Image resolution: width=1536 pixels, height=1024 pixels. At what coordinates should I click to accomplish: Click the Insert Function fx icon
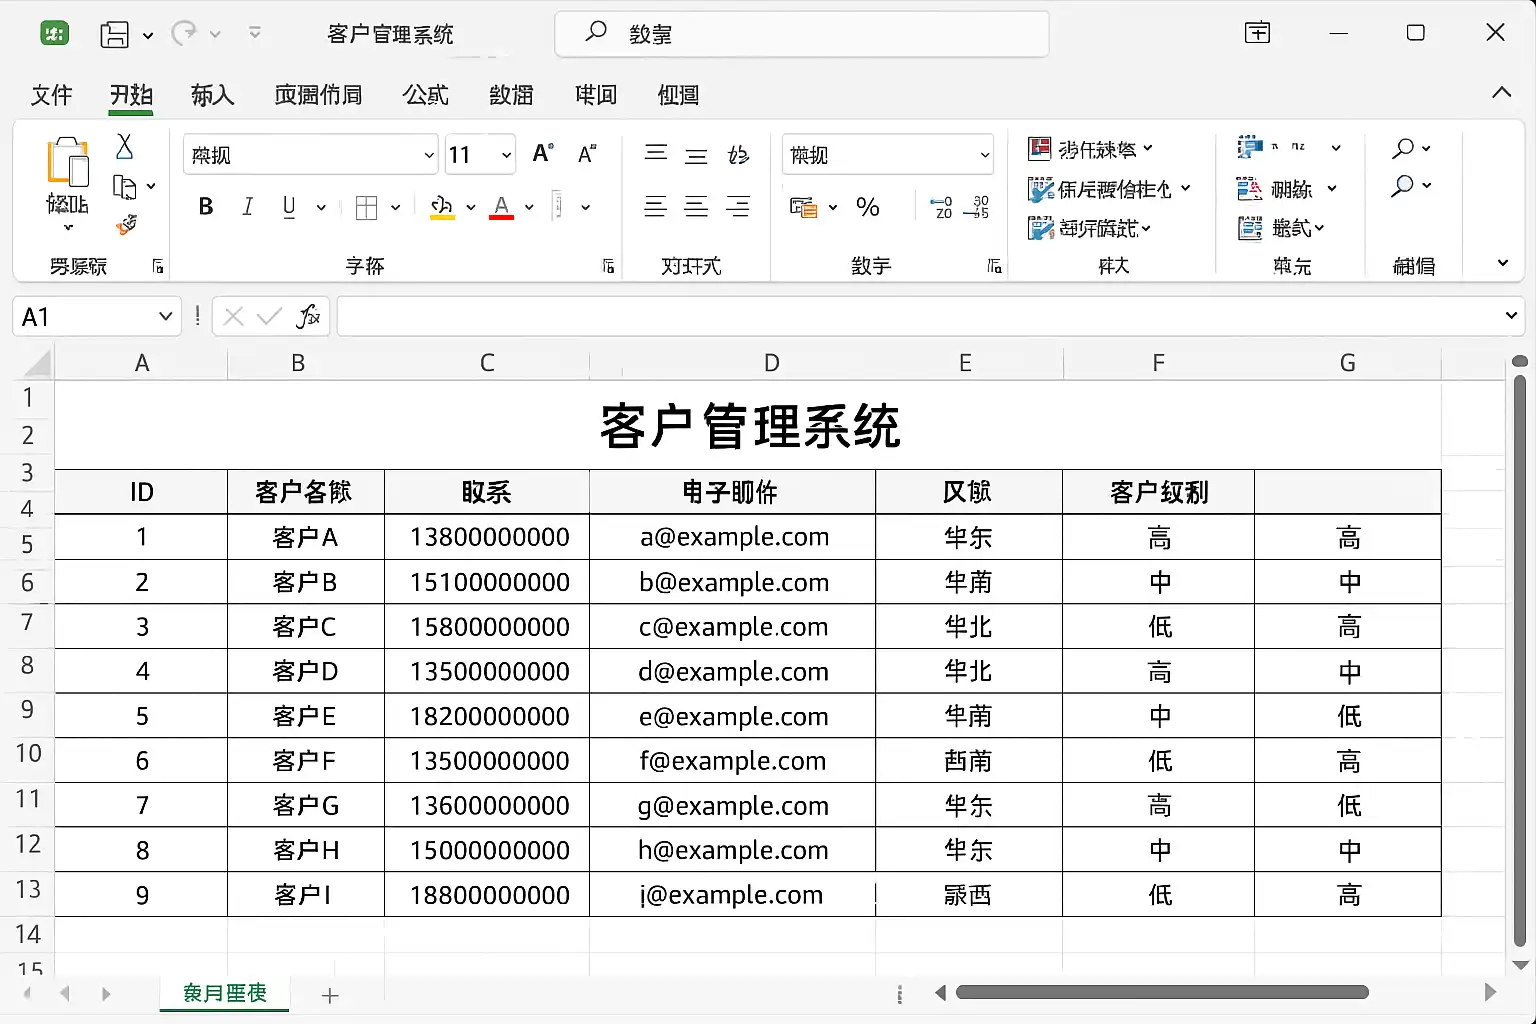pos(308,317)
